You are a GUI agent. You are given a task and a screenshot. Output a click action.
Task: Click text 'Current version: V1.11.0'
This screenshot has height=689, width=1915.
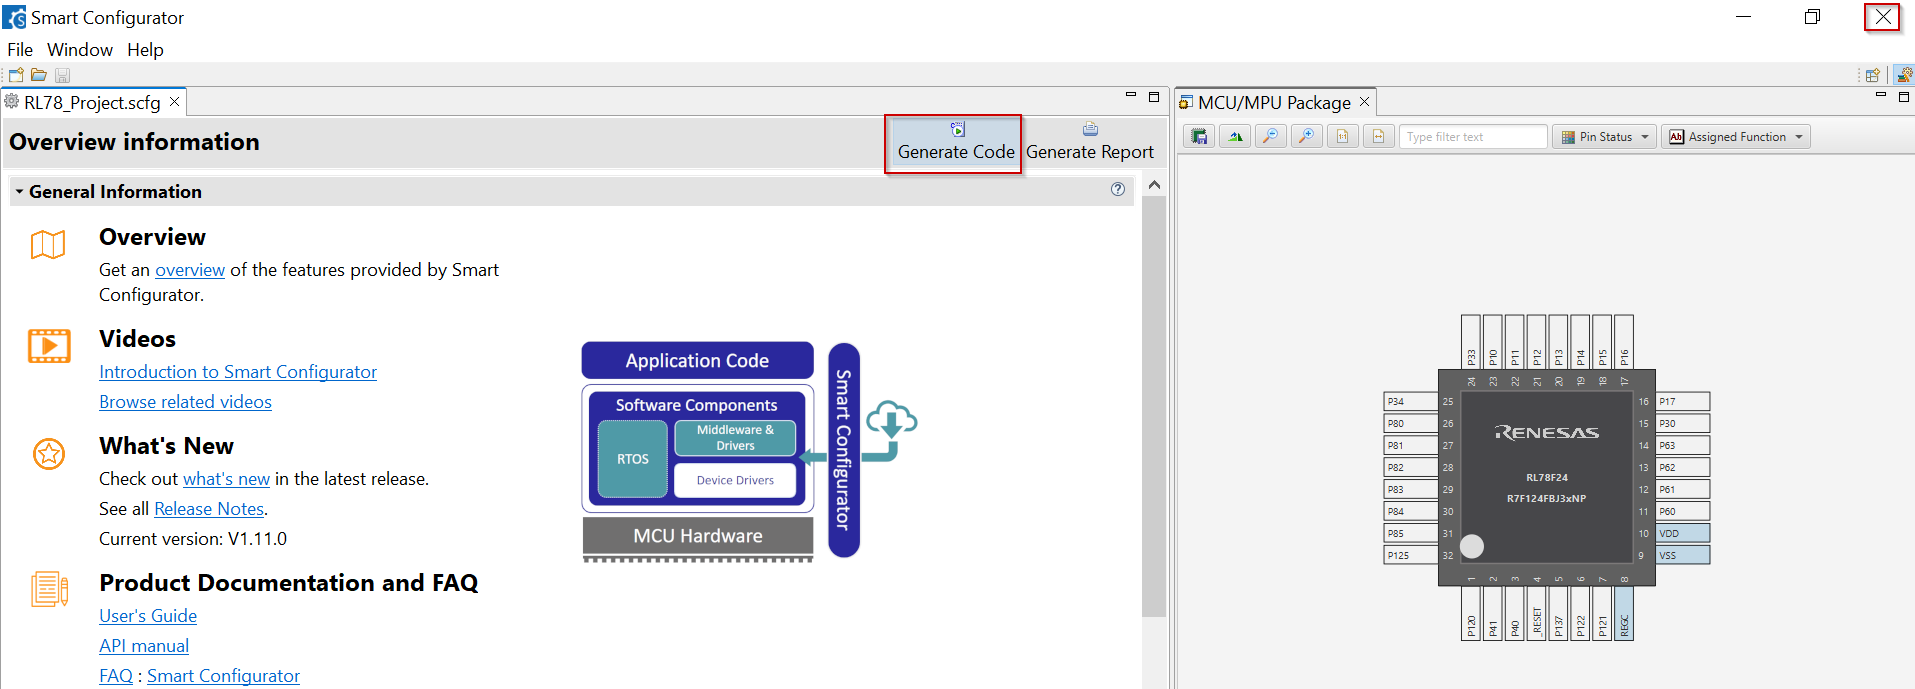[193, 539]
